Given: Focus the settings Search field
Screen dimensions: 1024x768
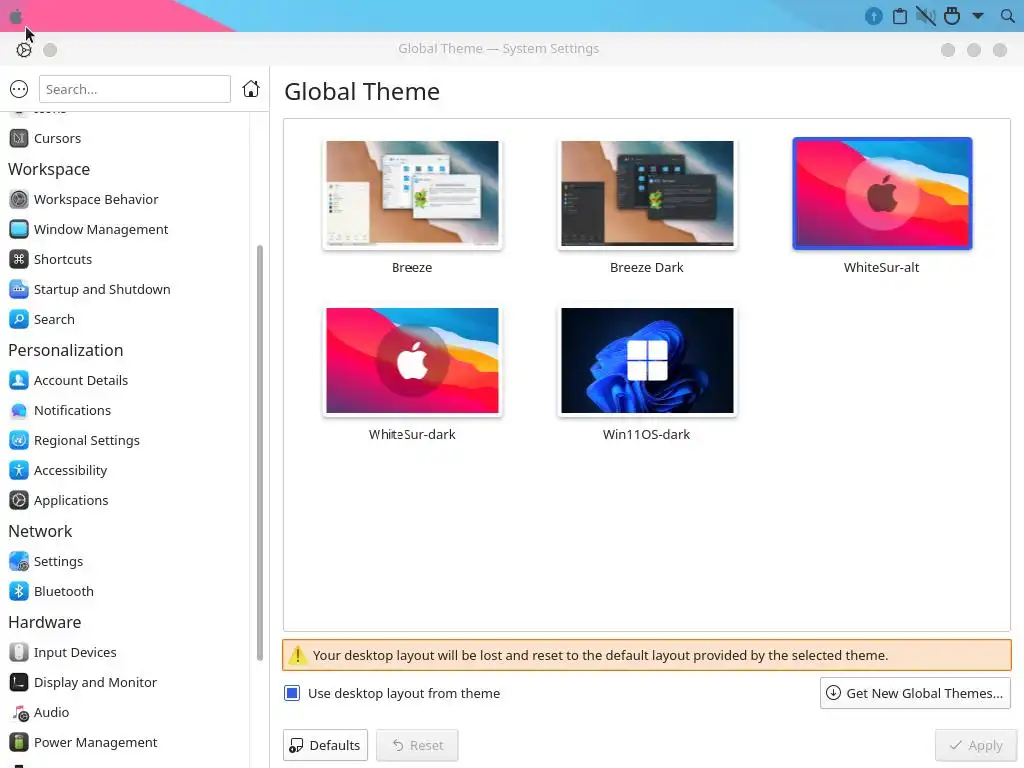Looking at the screenshot, I should click(x=135, y=89).
